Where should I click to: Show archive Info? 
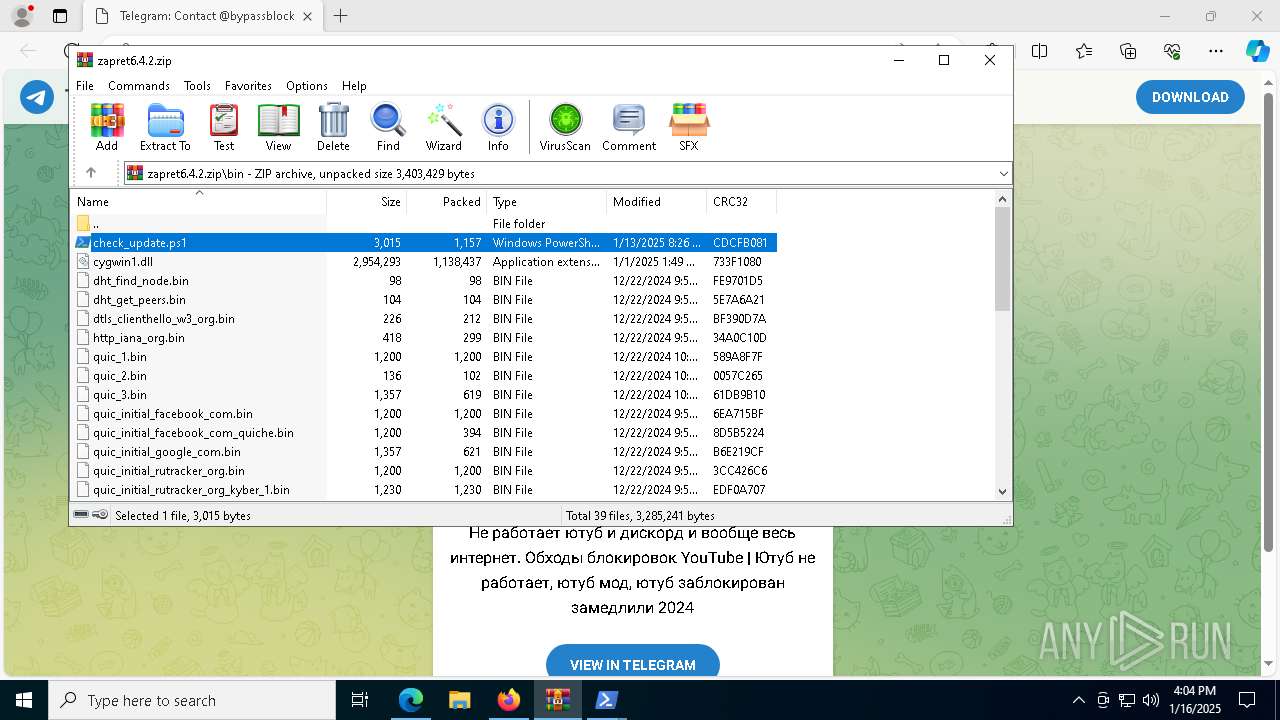click(x=498, y=127)
